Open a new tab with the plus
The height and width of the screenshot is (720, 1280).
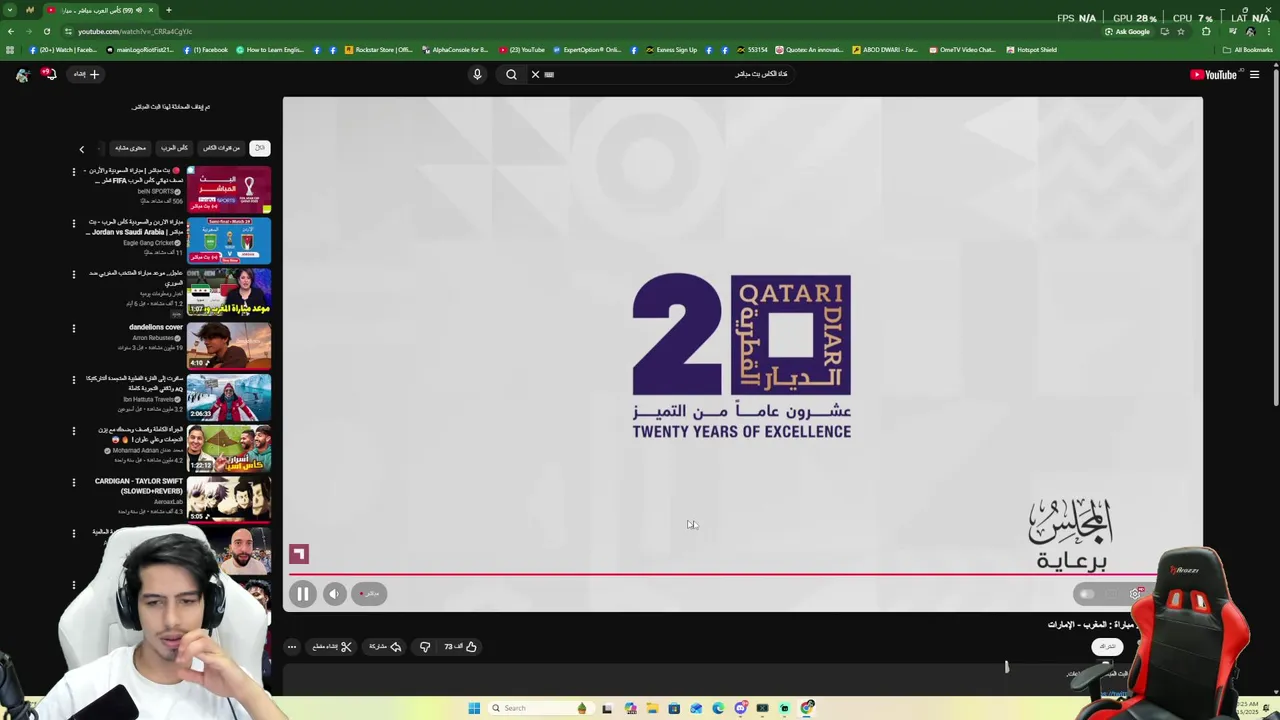168,10
